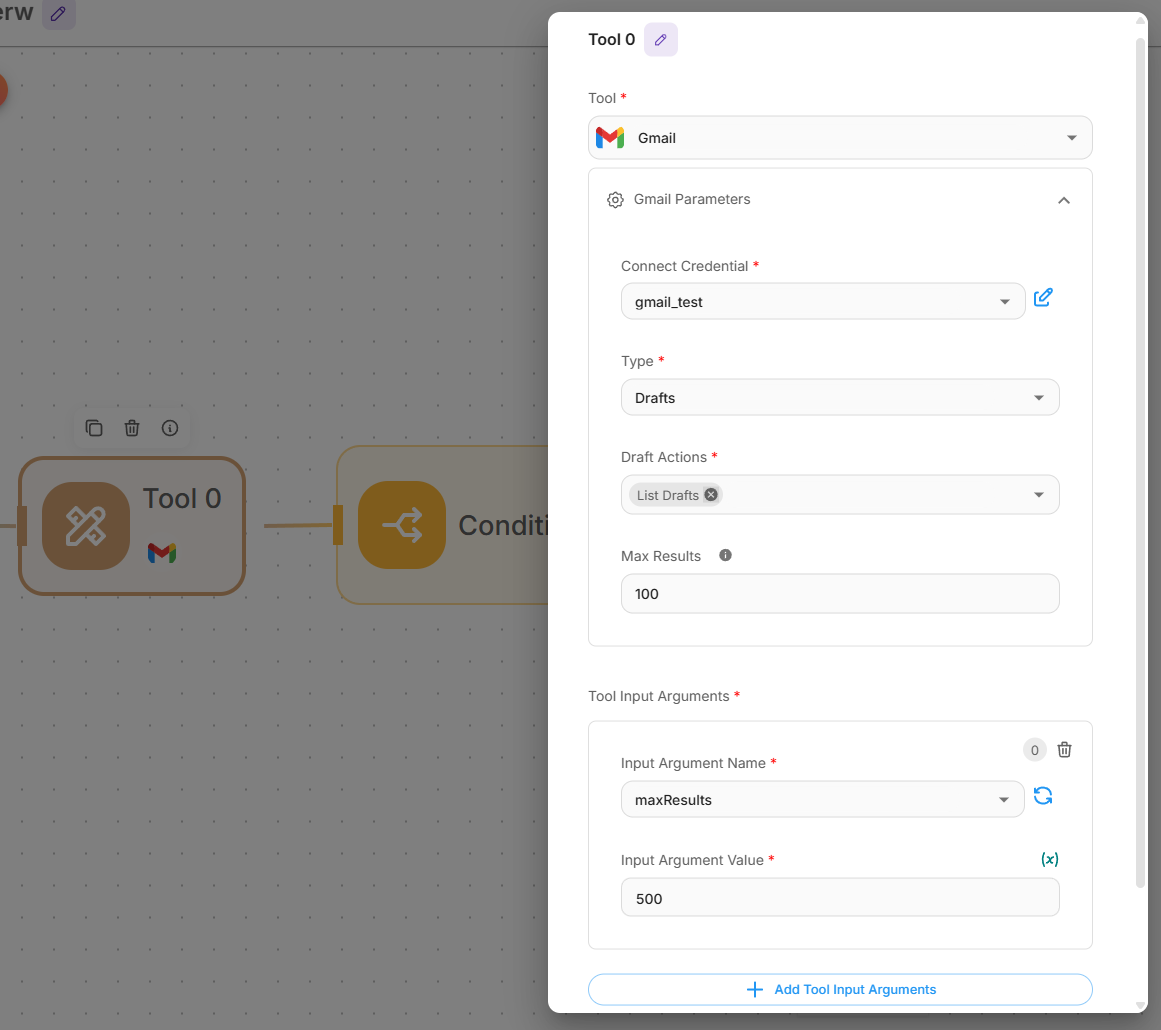Click the edit pencil next to flow name
Viewport: 1161px width, 1030px height.
click(x=59, y=14)
